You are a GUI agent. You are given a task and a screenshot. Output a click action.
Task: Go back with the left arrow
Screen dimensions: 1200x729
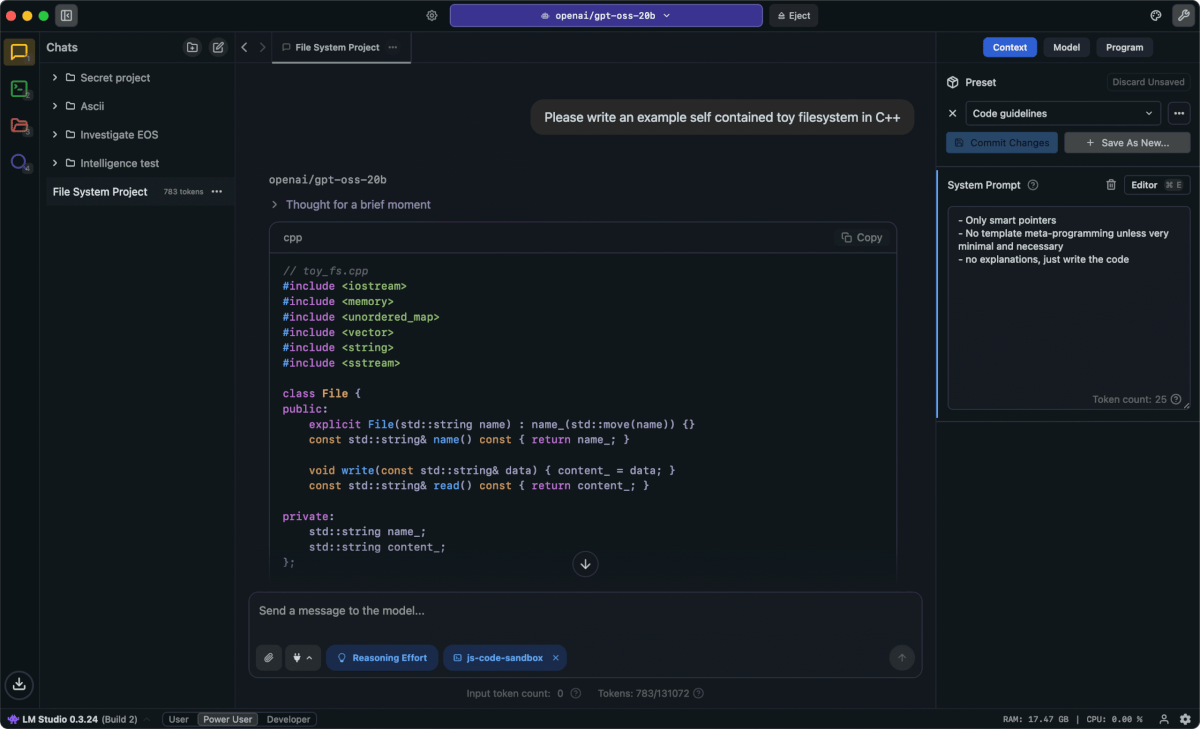pyautogui.click(x=244, y=47)
